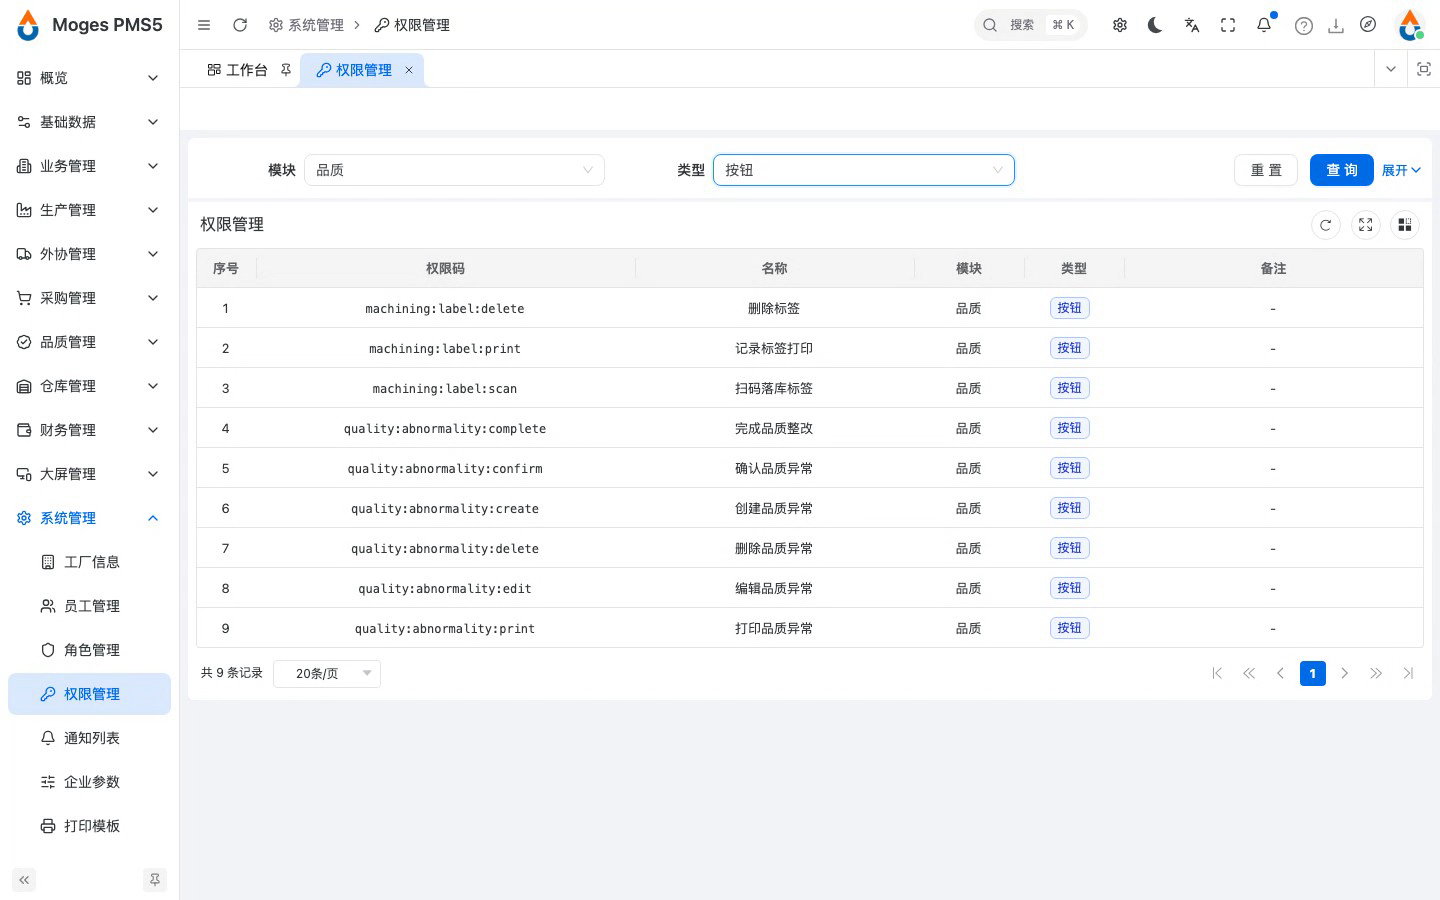Click the compass icon in header

click(1368, 25)
